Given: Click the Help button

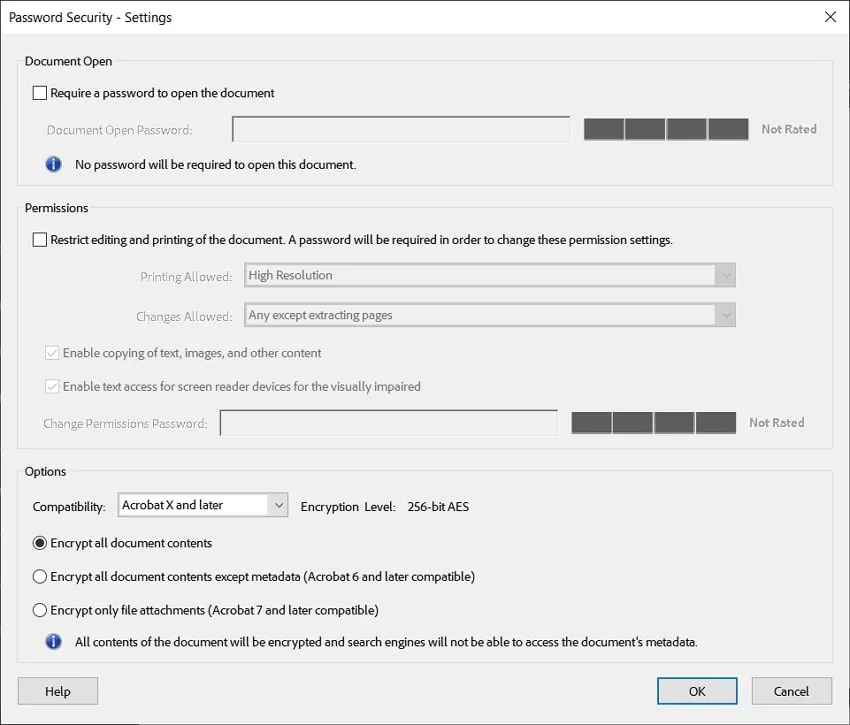Looking at the screenshot, I should (57, 690).
